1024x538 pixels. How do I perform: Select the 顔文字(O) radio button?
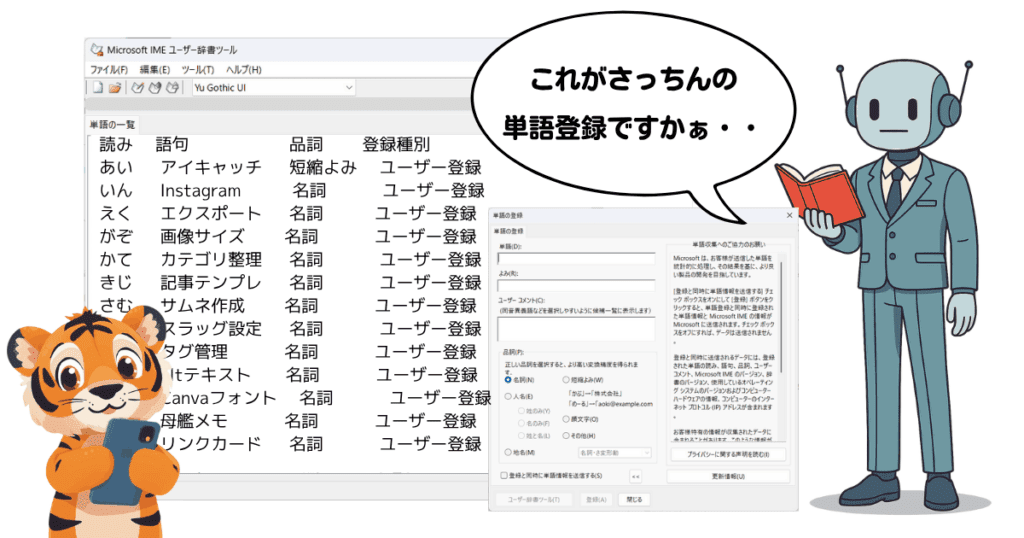[566, 419]
